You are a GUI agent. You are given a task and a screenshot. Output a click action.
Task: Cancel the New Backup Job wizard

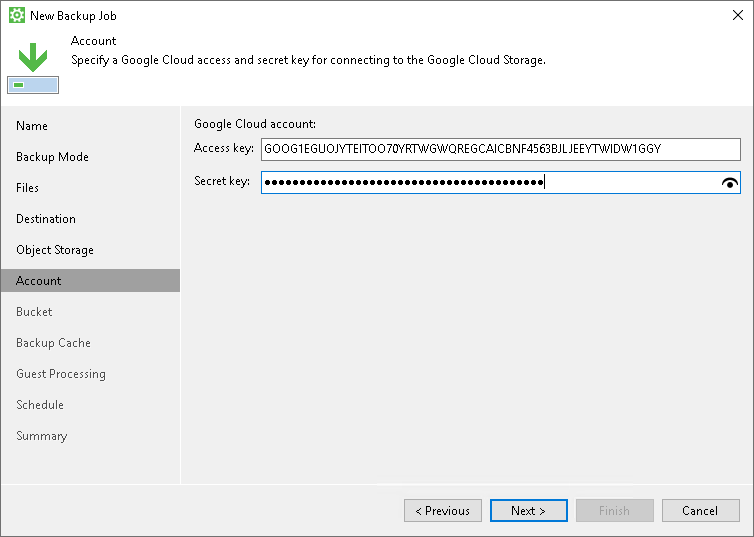pyautogui.click(x=701, y=511)
